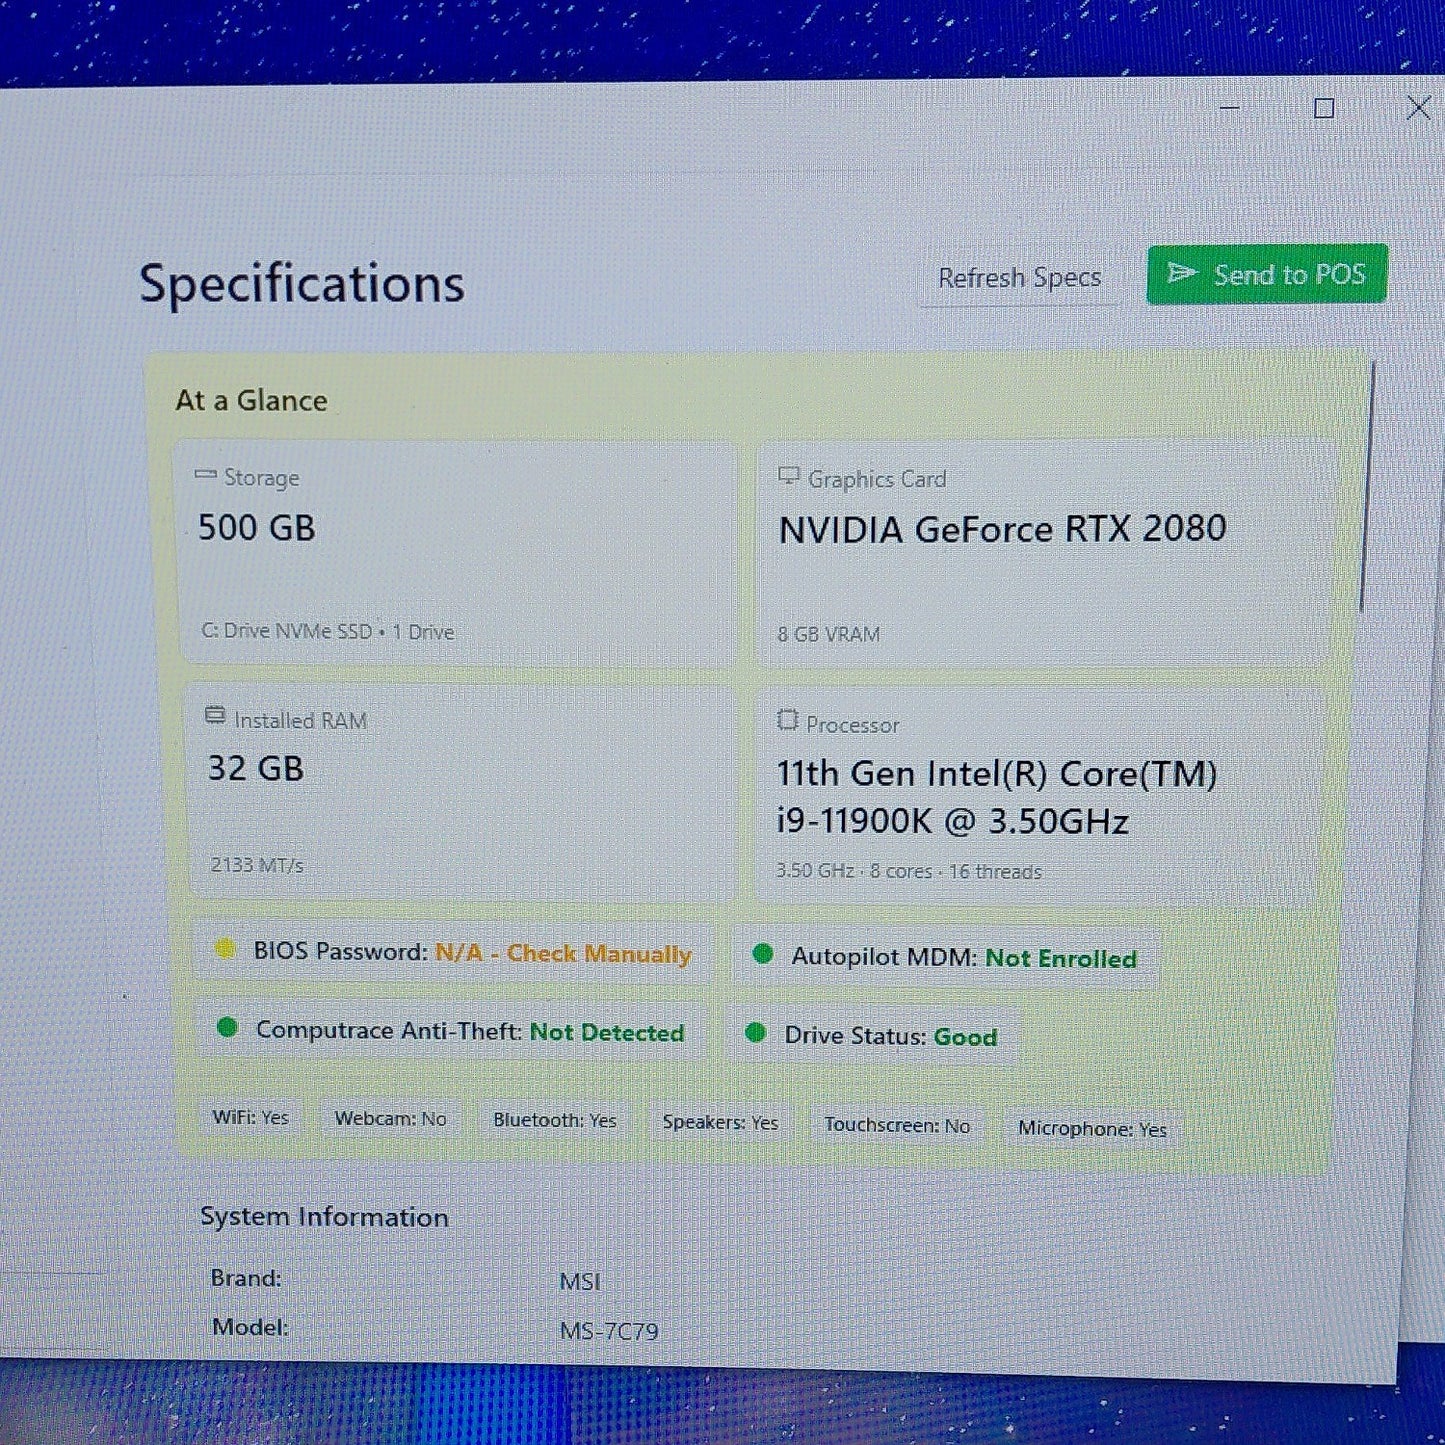Click the green Computrace Anti-Theft status dot
Viewport: 1445px width, 1445px height.
228,1027
